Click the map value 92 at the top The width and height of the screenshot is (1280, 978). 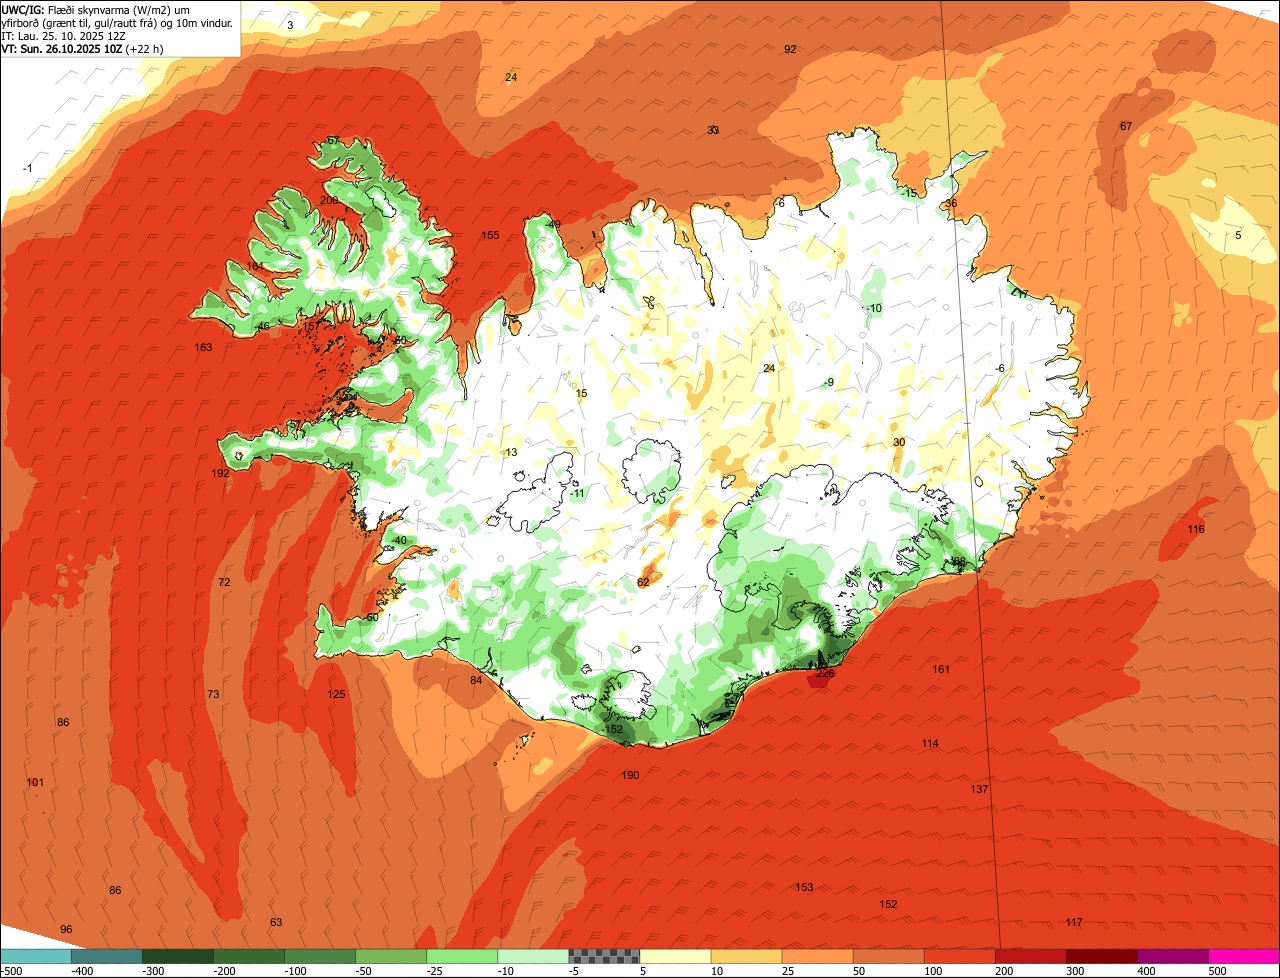[790, 49]
